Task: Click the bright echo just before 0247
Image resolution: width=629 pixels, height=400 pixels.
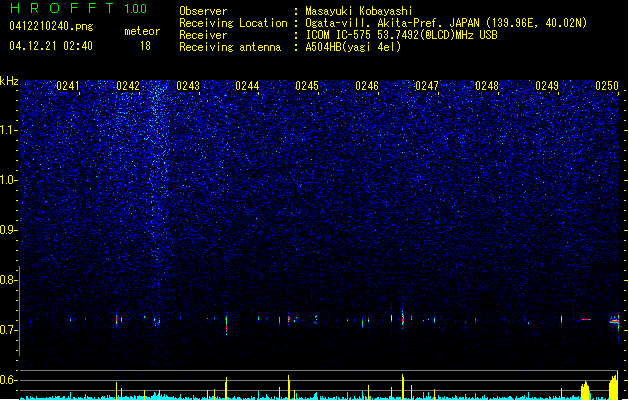Action: (x=403, y=319)
